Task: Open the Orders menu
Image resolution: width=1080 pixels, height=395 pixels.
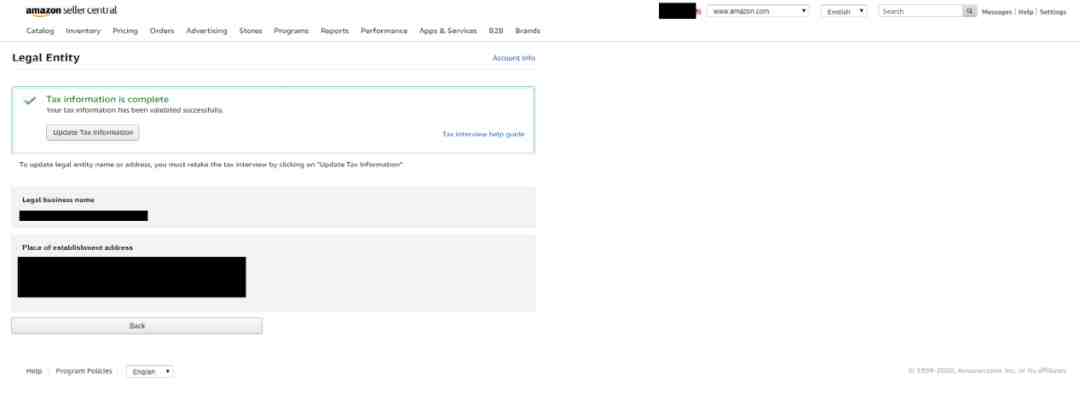Action: [x=162, y=31]
